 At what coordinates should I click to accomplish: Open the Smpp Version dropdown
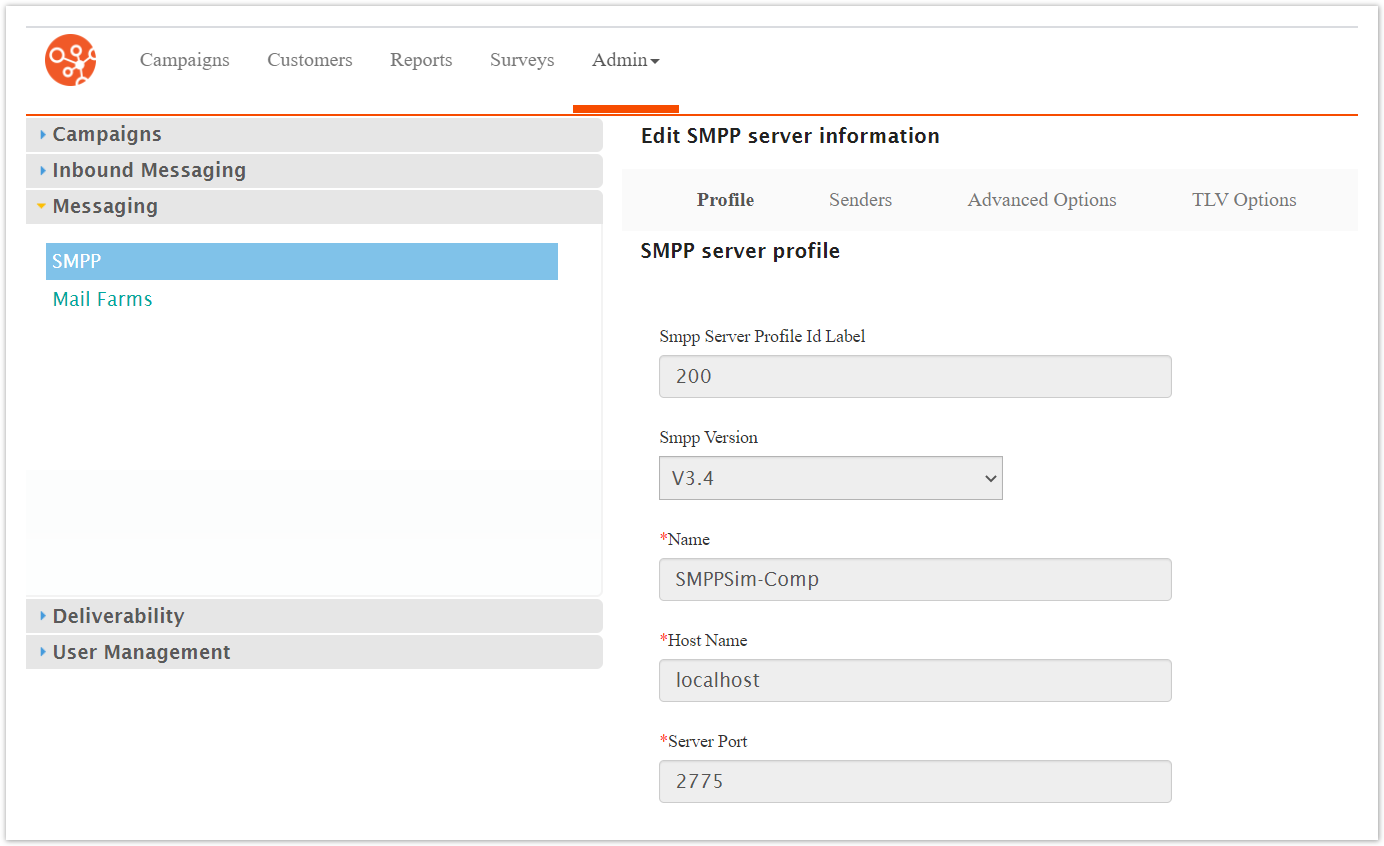(x=830, y=478)
